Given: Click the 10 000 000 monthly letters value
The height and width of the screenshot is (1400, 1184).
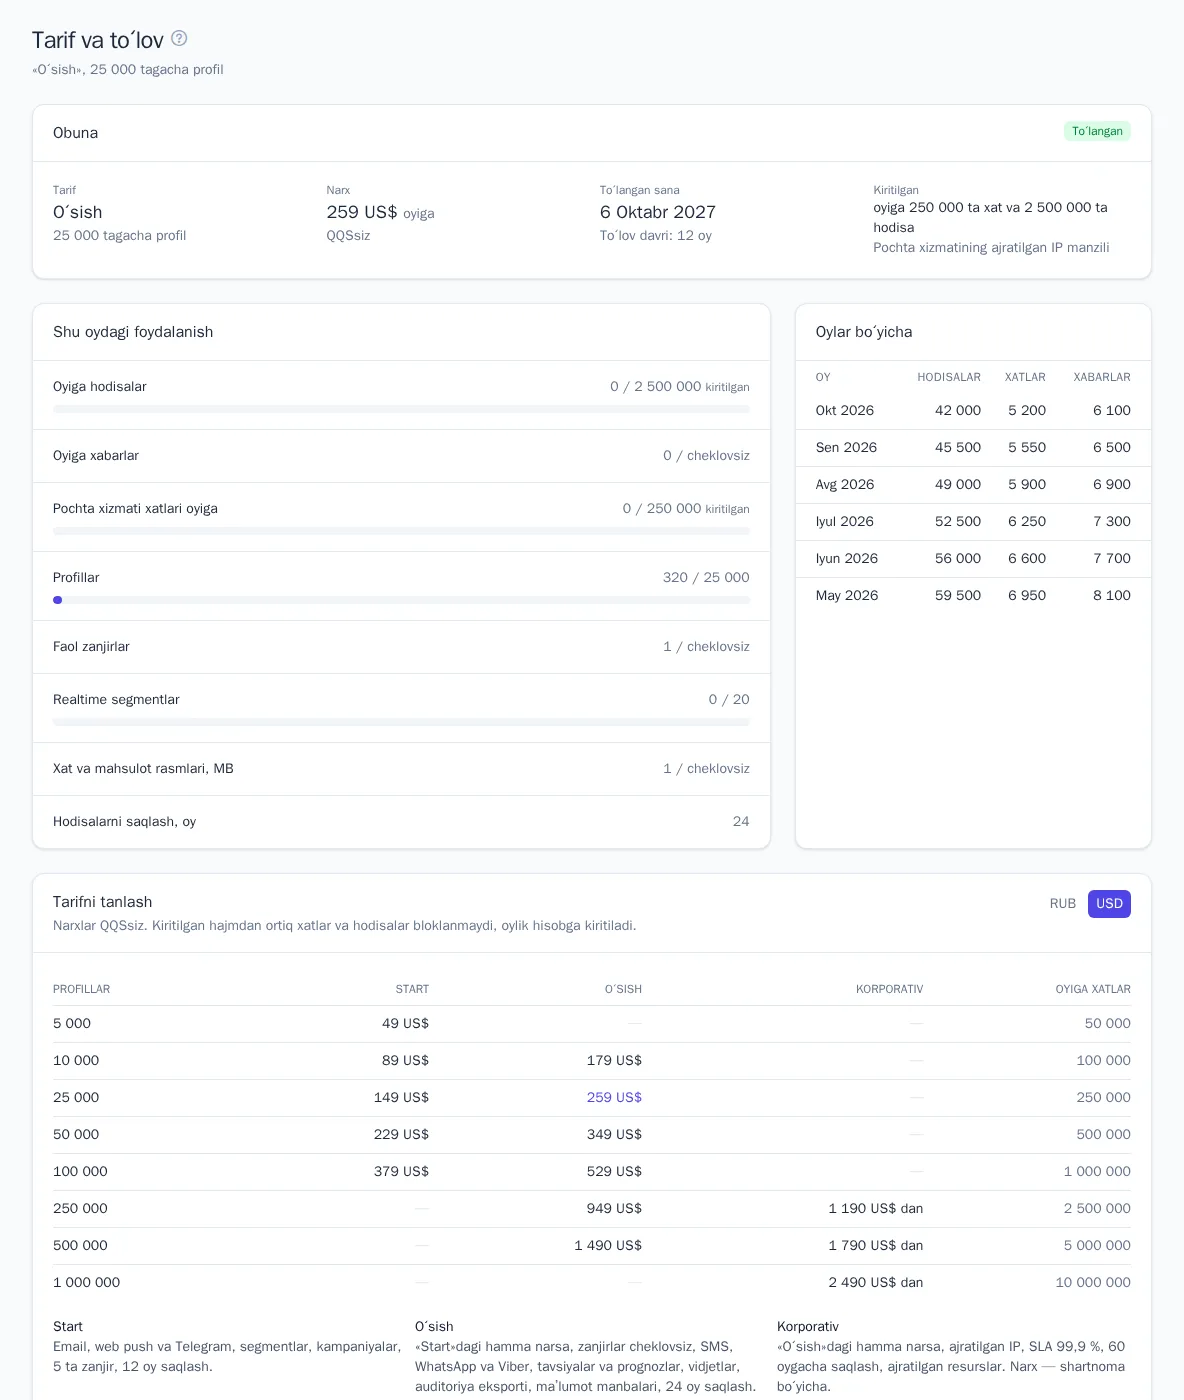Looking at the screenshot, I should click(x=1093, y=1283).
